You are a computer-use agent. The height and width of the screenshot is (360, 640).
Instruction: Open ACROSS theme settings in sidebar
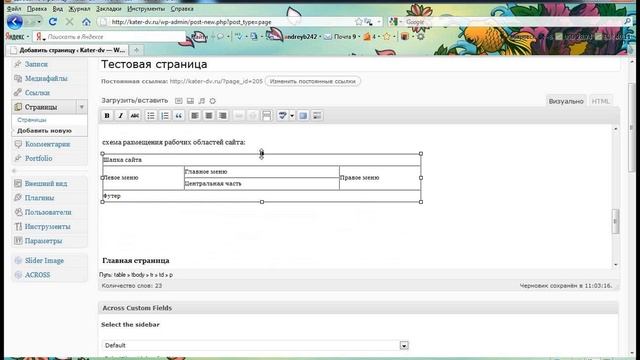tap(37, 275)
